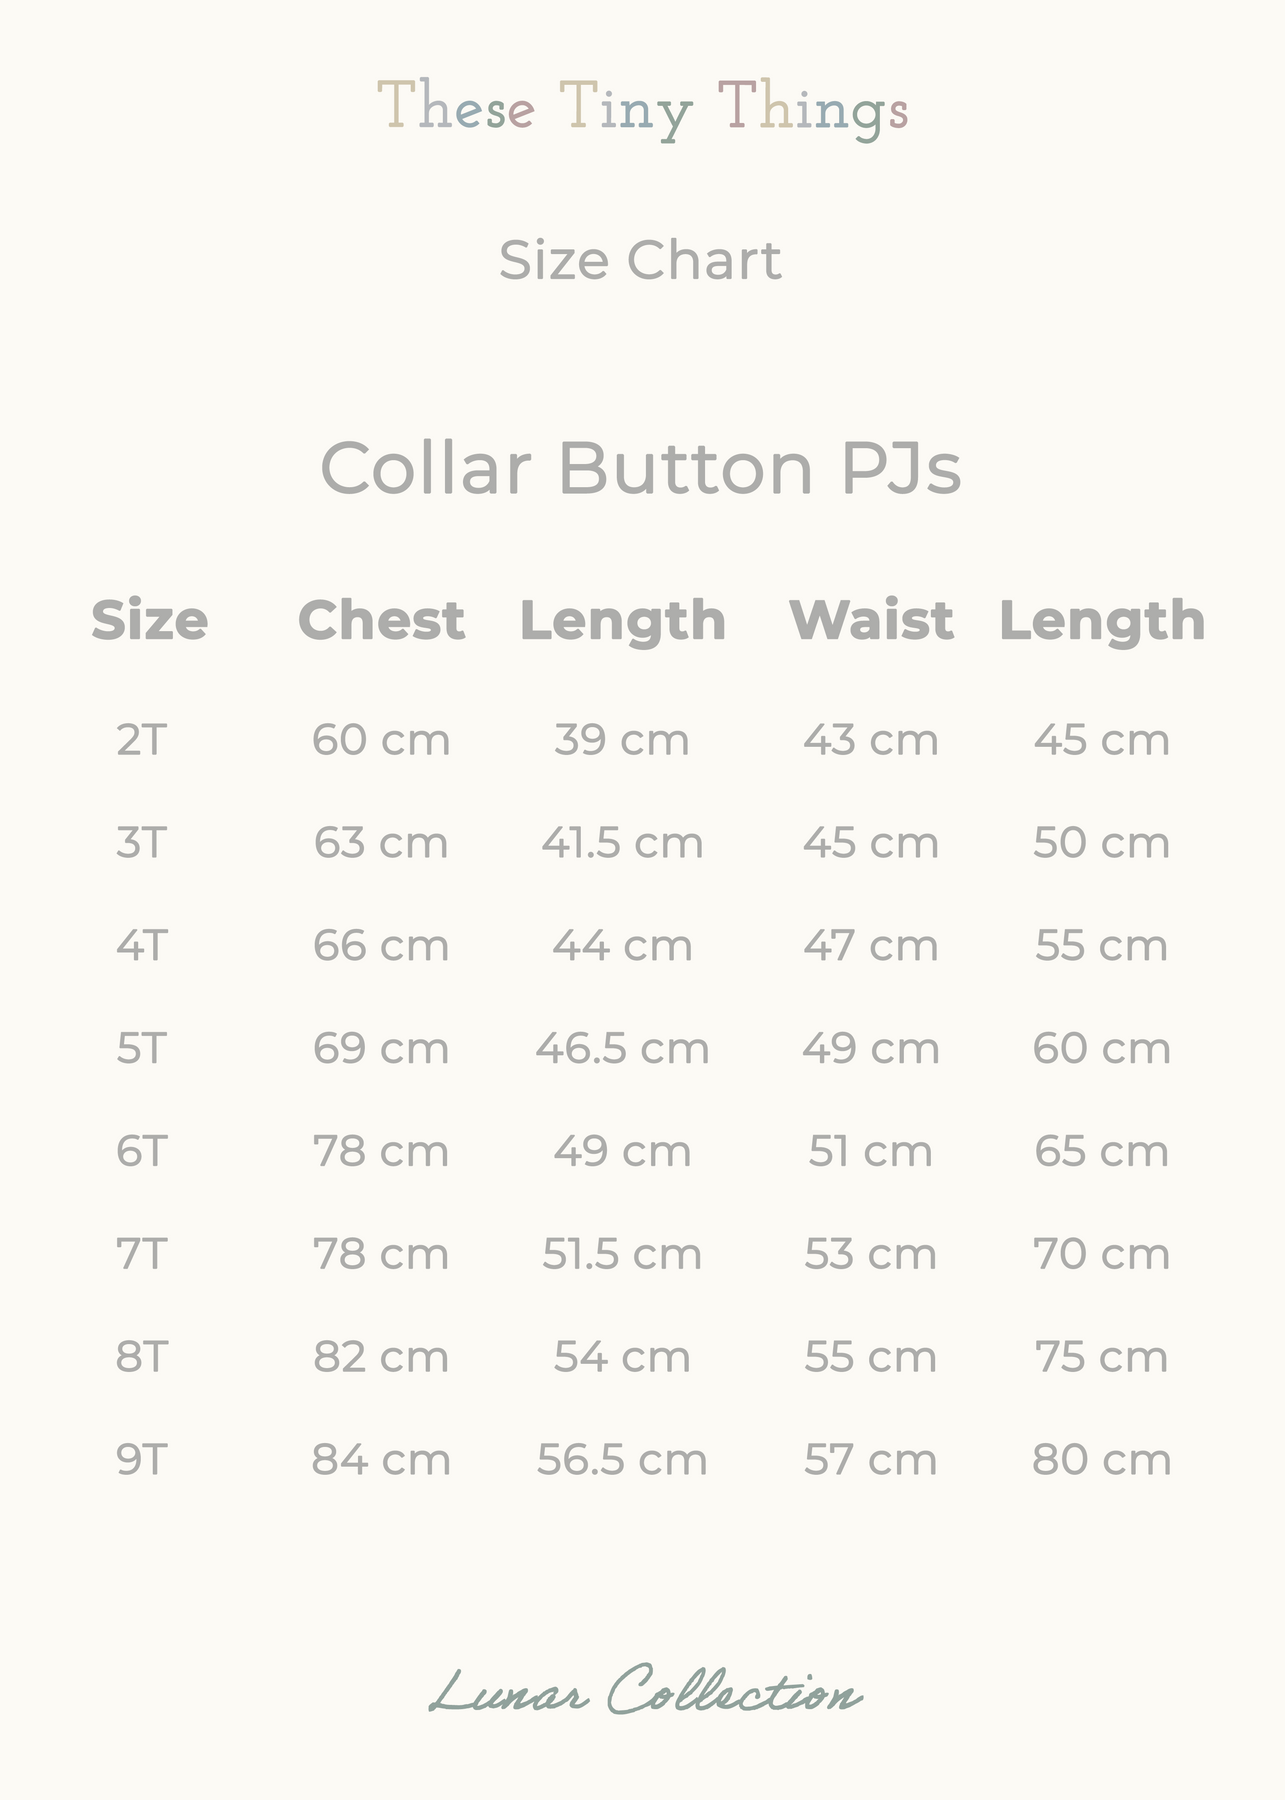Click the 41.5 cm length value
The image size is (1285, 1800).
[622, 843]
